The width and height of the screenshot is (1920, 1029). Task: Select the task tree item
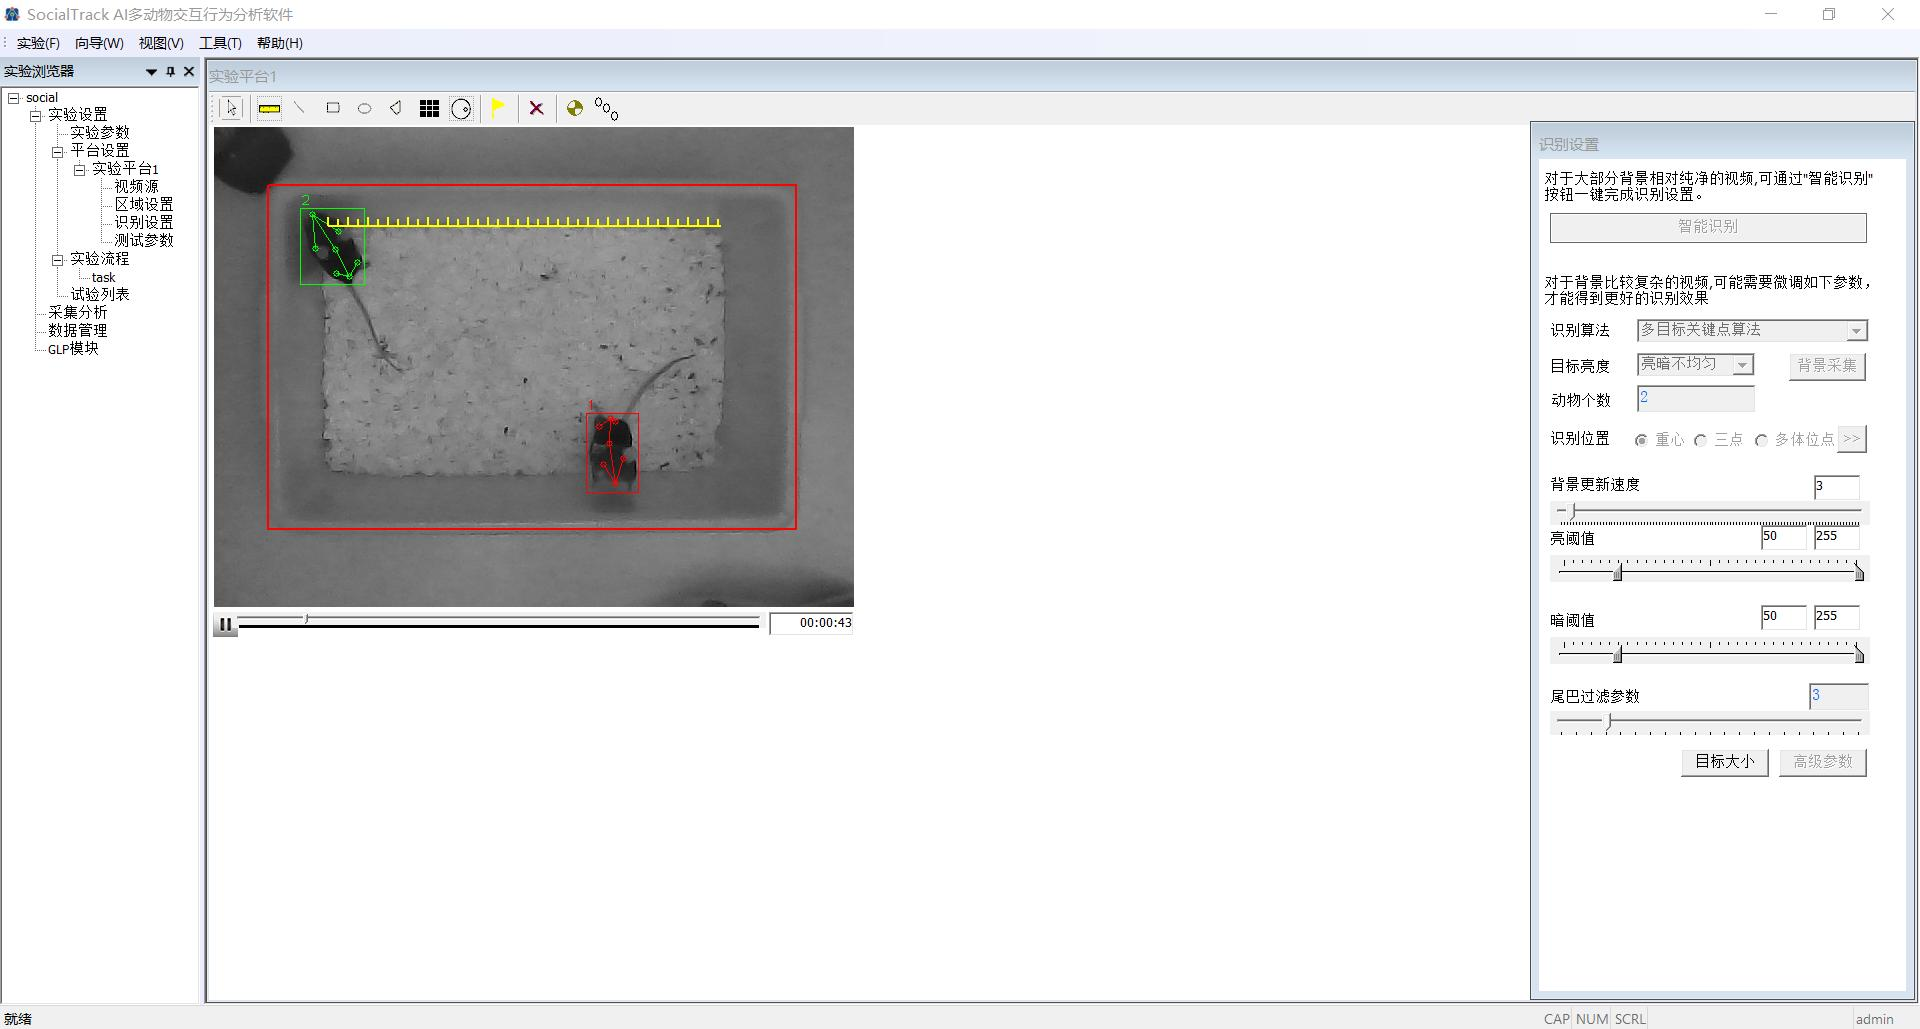pos(104,277)
